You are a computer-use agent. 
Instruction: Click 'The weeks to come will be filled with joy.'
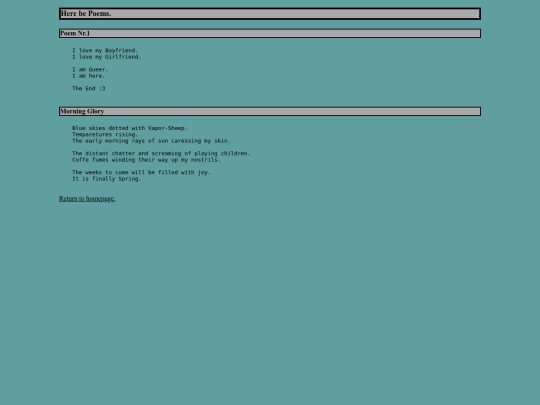tap(141, 172)
